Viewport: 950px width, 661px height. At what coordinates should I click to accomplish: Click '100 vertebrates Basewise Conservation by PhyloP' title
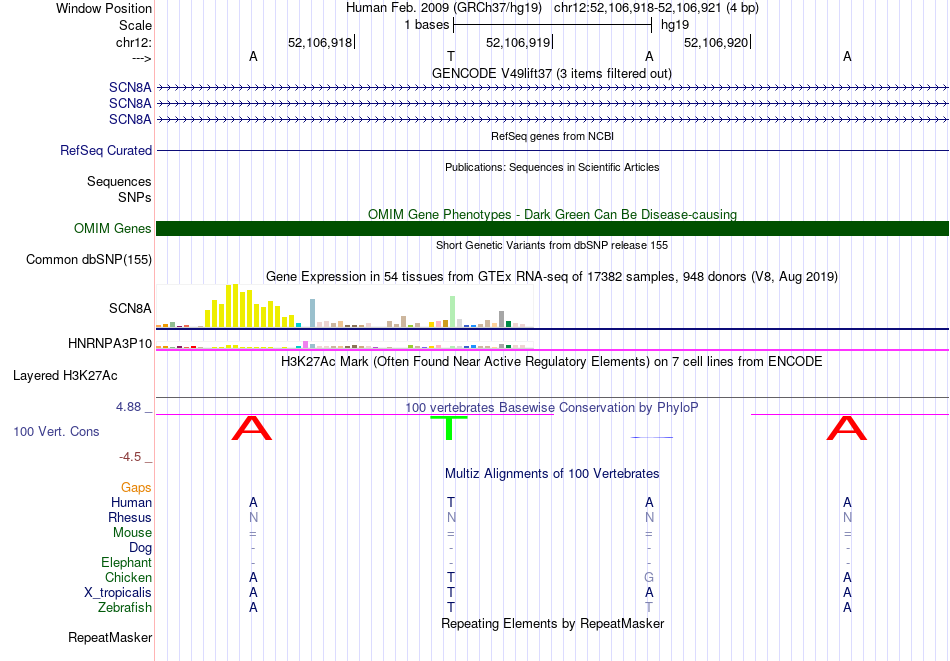[x=552, y=408]
